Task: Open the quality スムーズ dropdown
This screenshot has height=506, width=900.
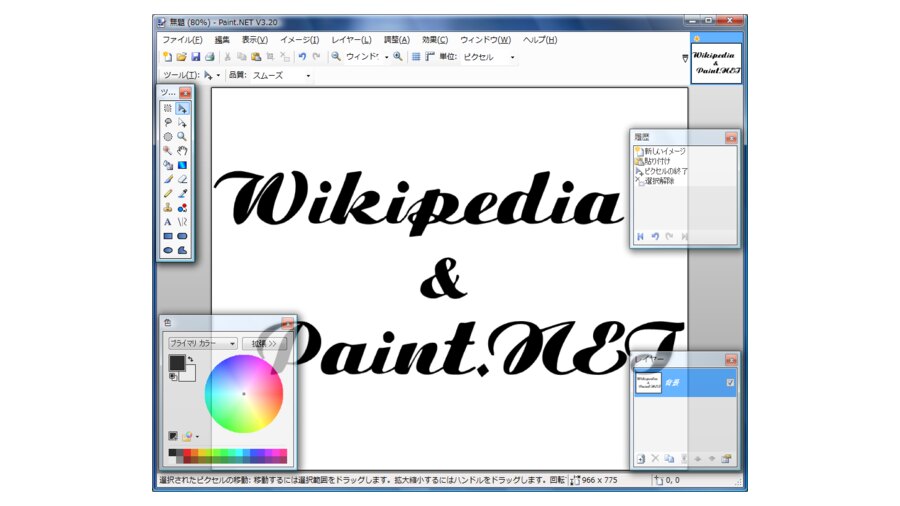Action: click(281, 76)
